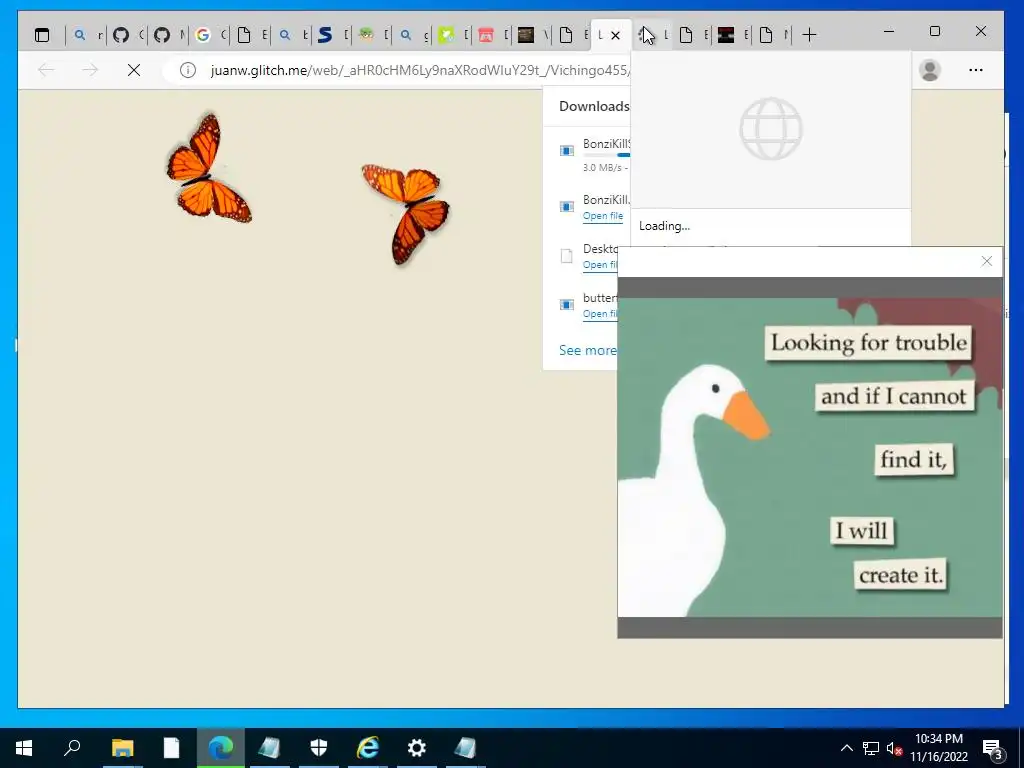Click the butterfly nearest the Downloads panel

click(407, 213)
